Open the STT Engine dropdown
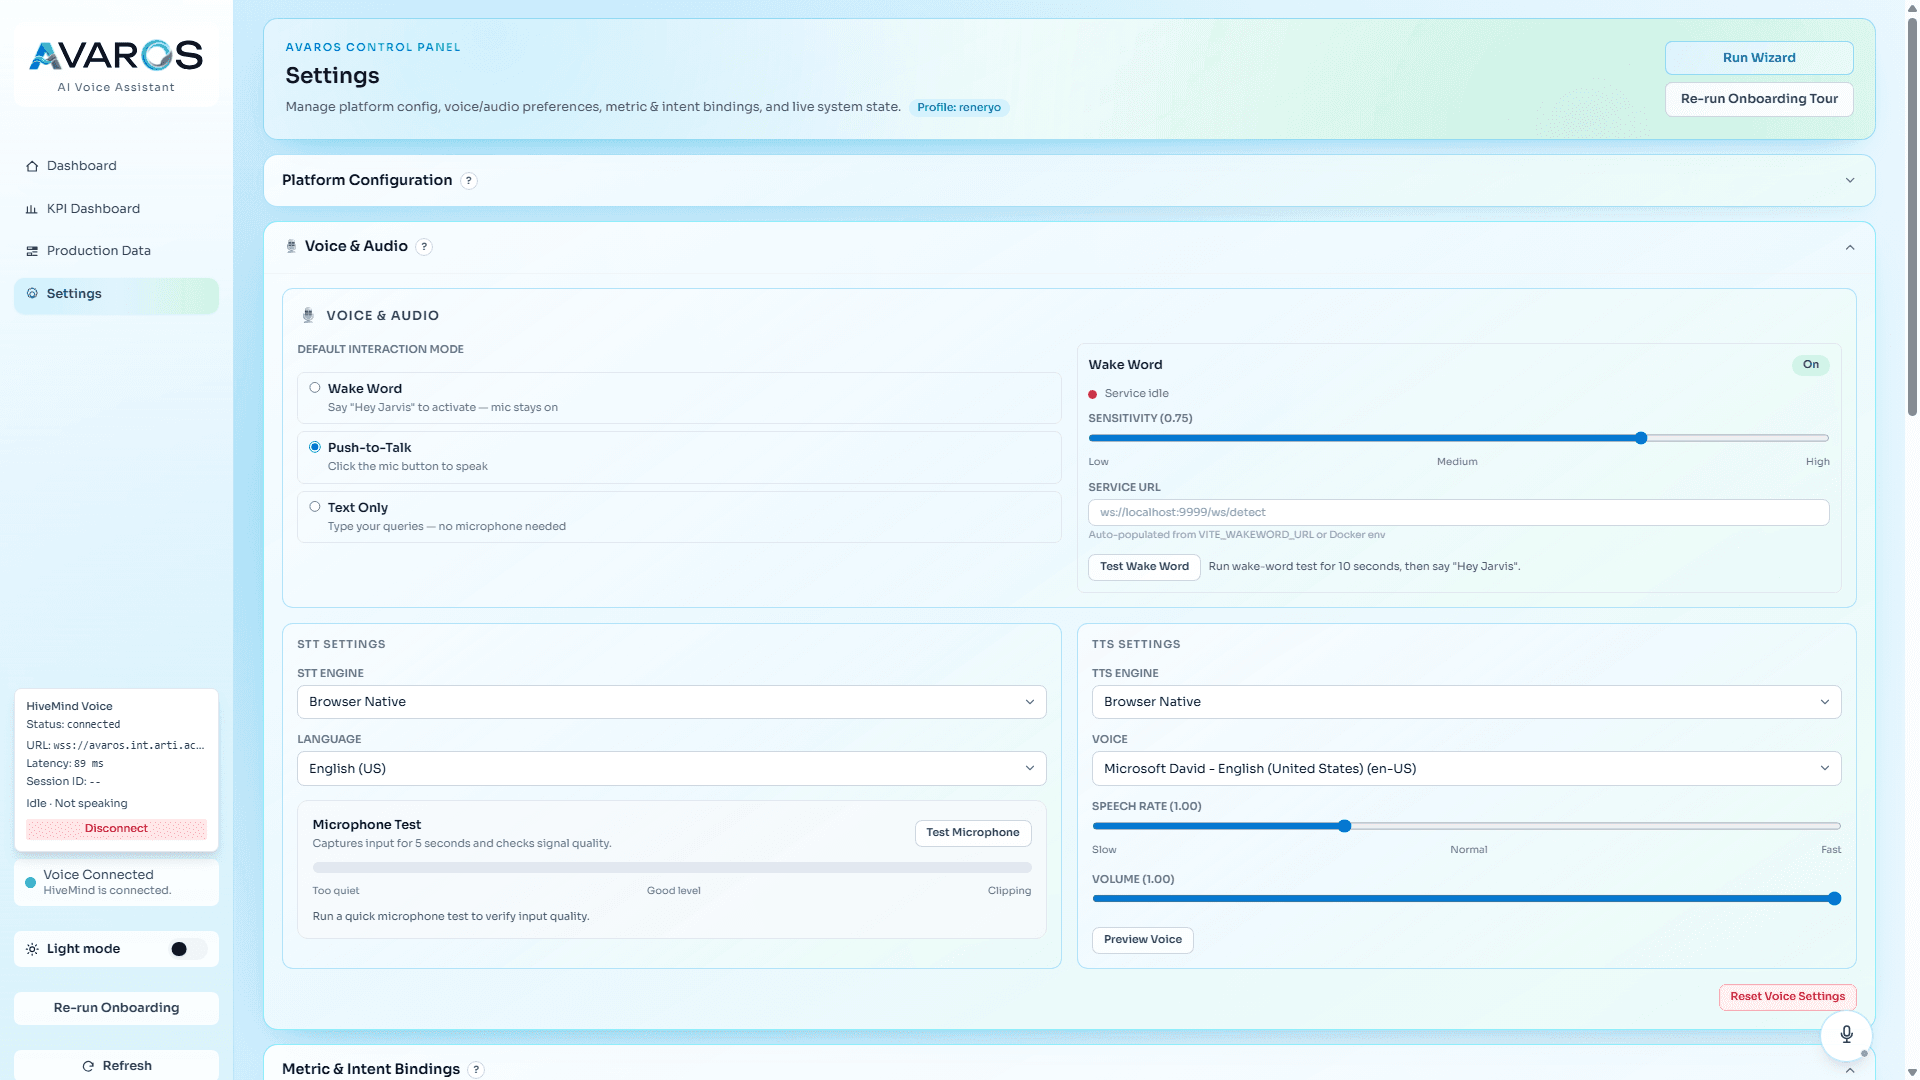Viewport: 1920px width, 1080px height. [671, 702]
